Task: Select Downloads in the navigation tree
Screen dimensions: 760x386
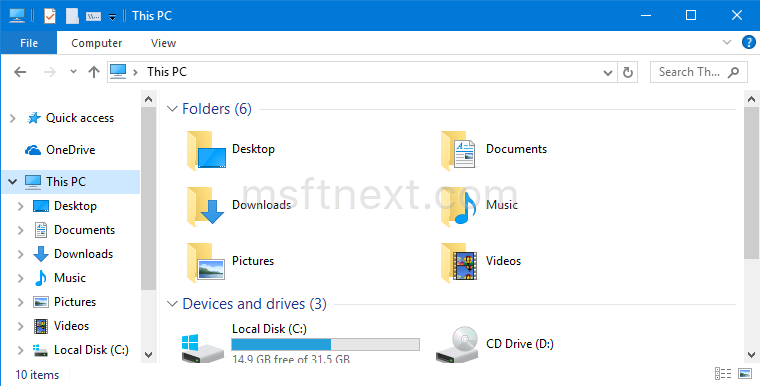Action: point(83,254)
